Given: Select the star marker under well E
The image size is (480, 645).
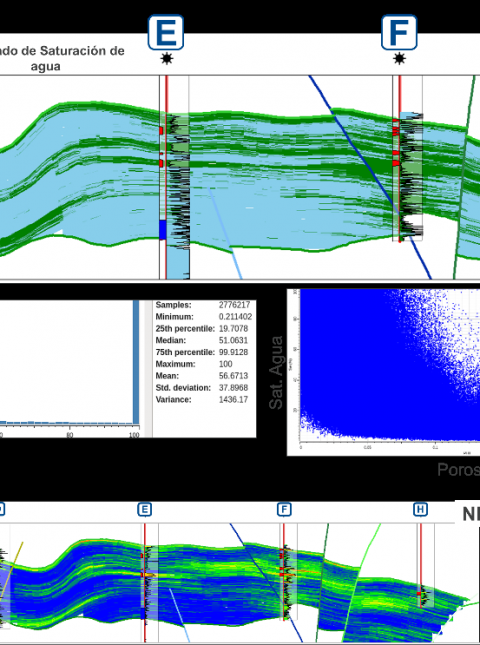Looking at the screenshot, I should [166, 59].
